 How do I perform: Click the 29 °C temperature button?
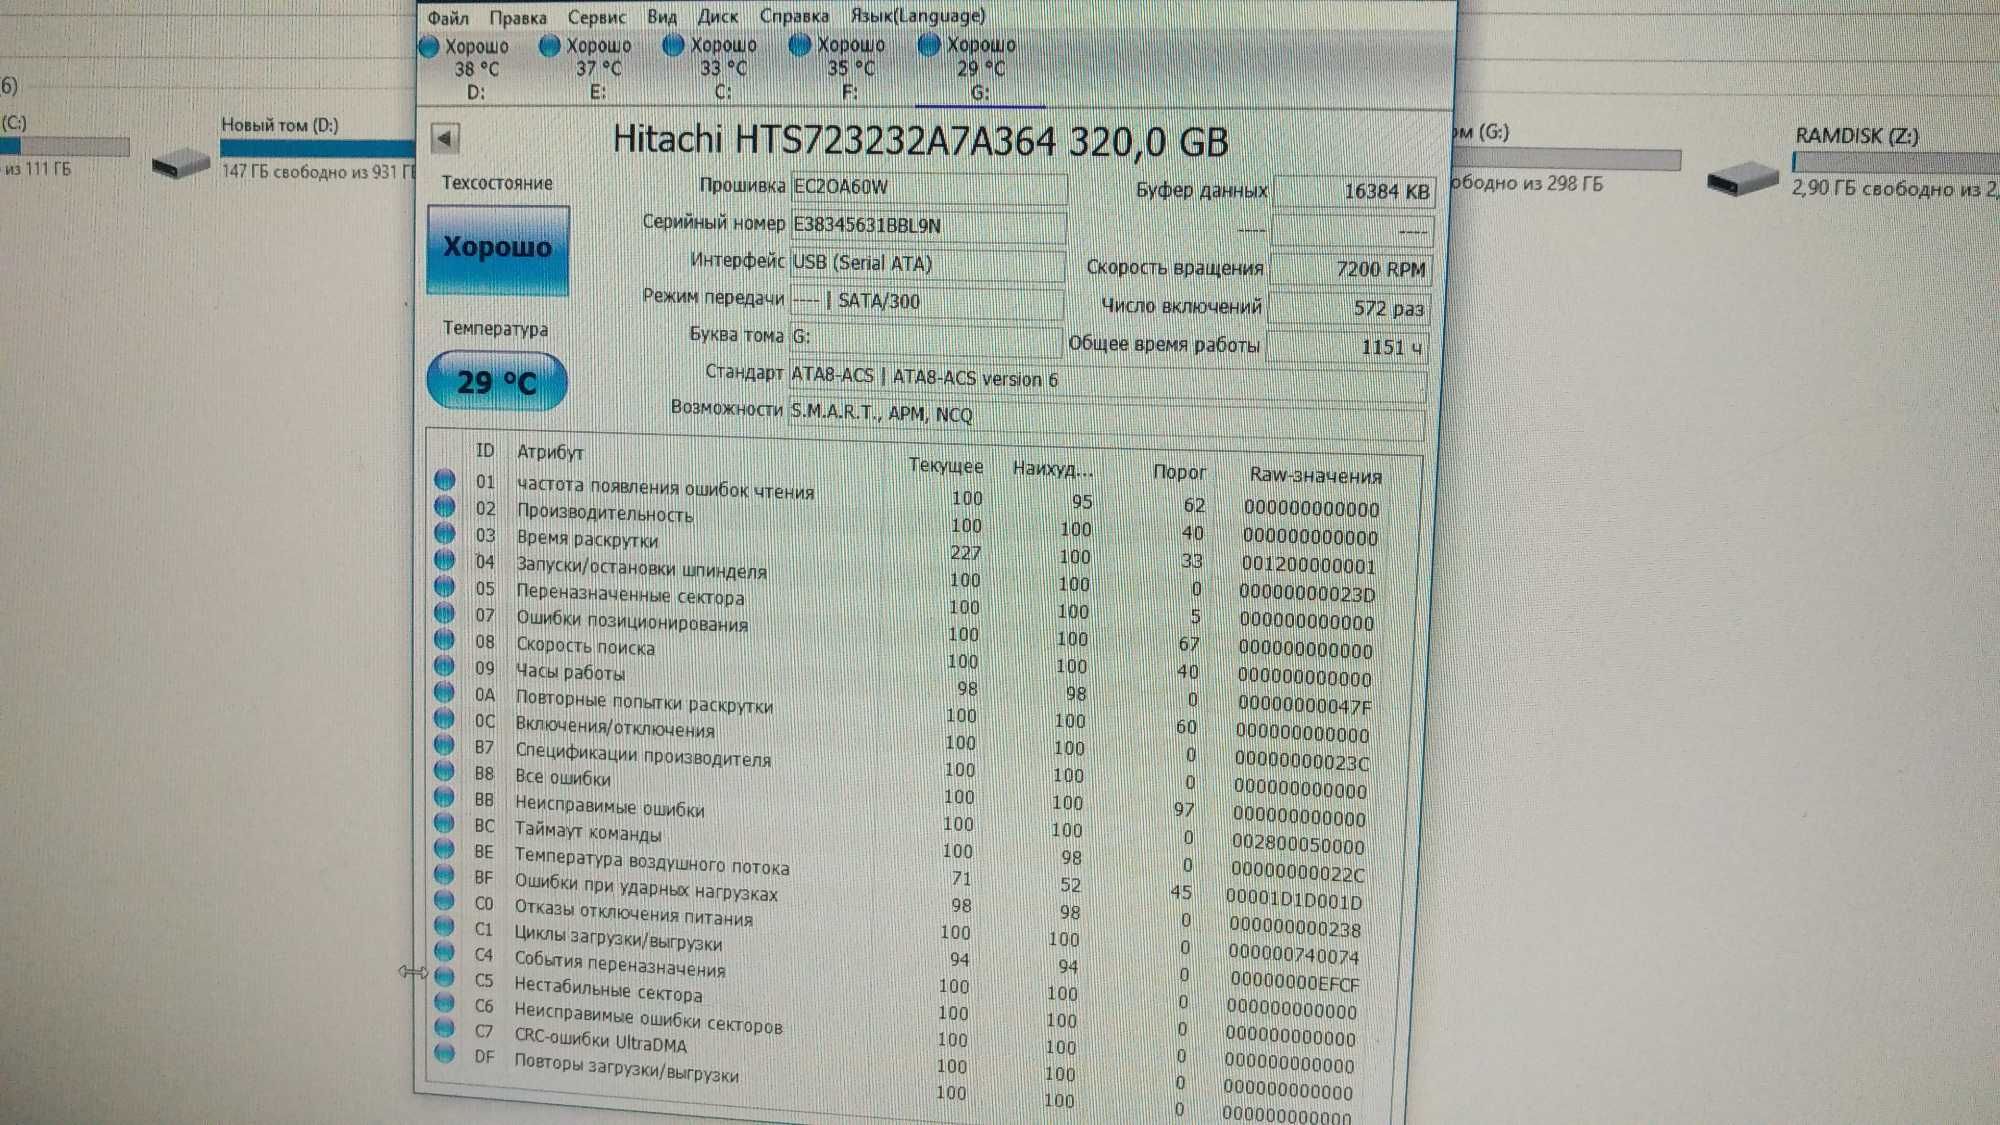coord(497,381)
